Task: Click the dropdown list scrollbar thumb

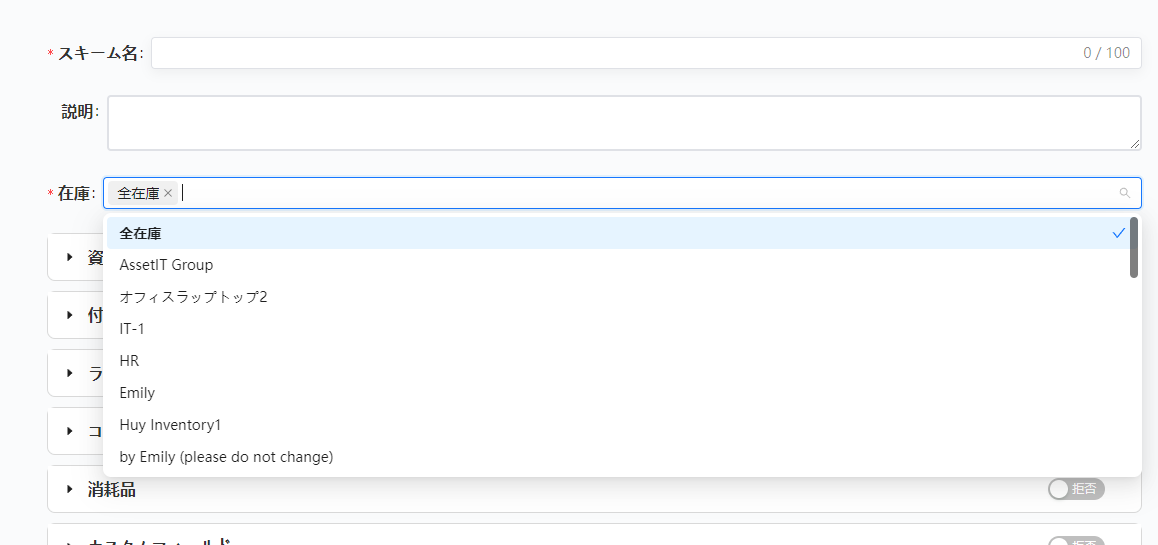Action: point(1134,247)
